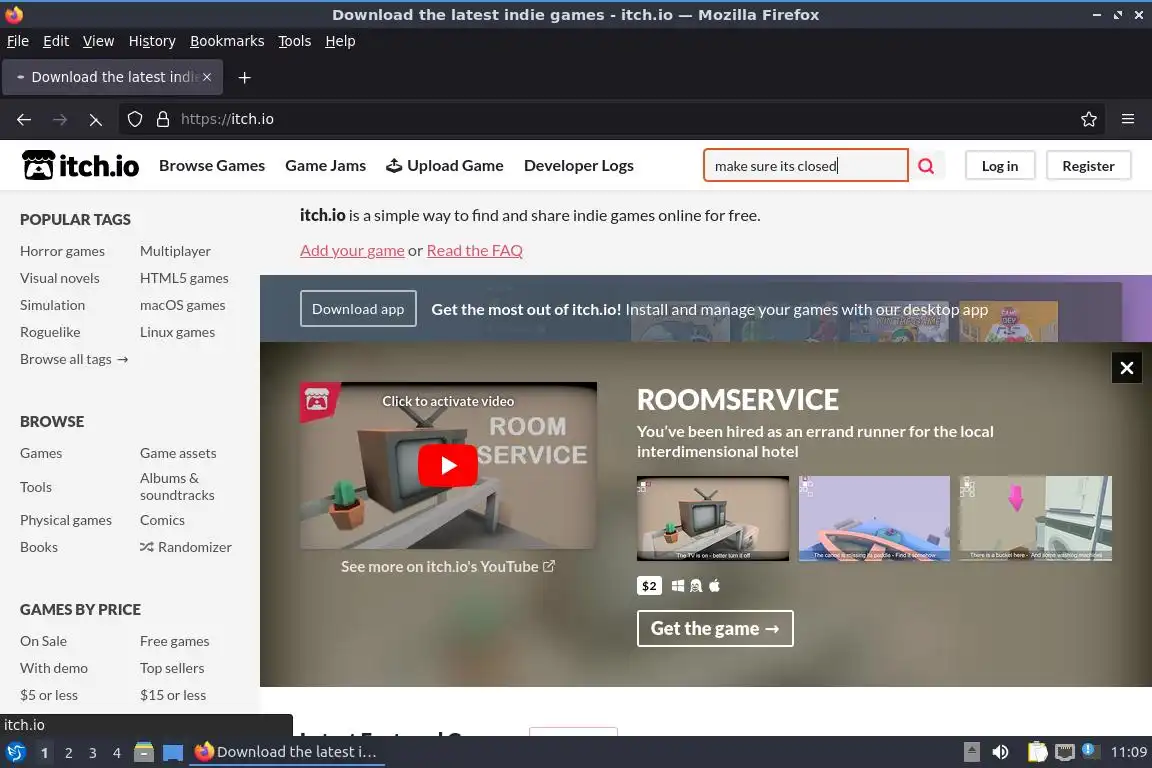Click the Firefox taskbar window button
Viewport: 1152px width, 768px height.
(x=287, y=752)
